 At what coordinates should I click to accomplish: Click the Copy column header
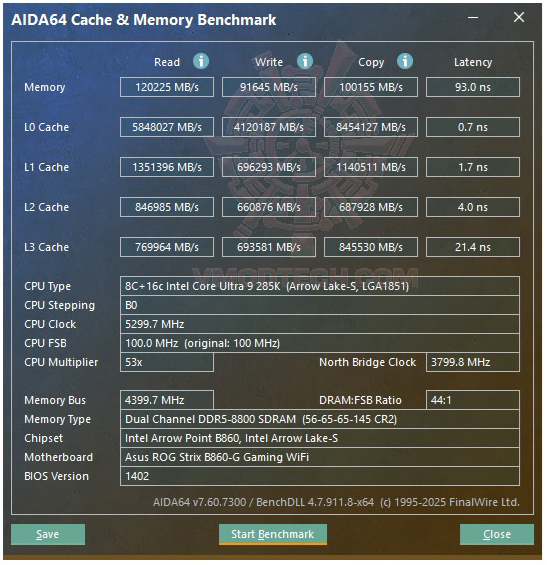371,62
